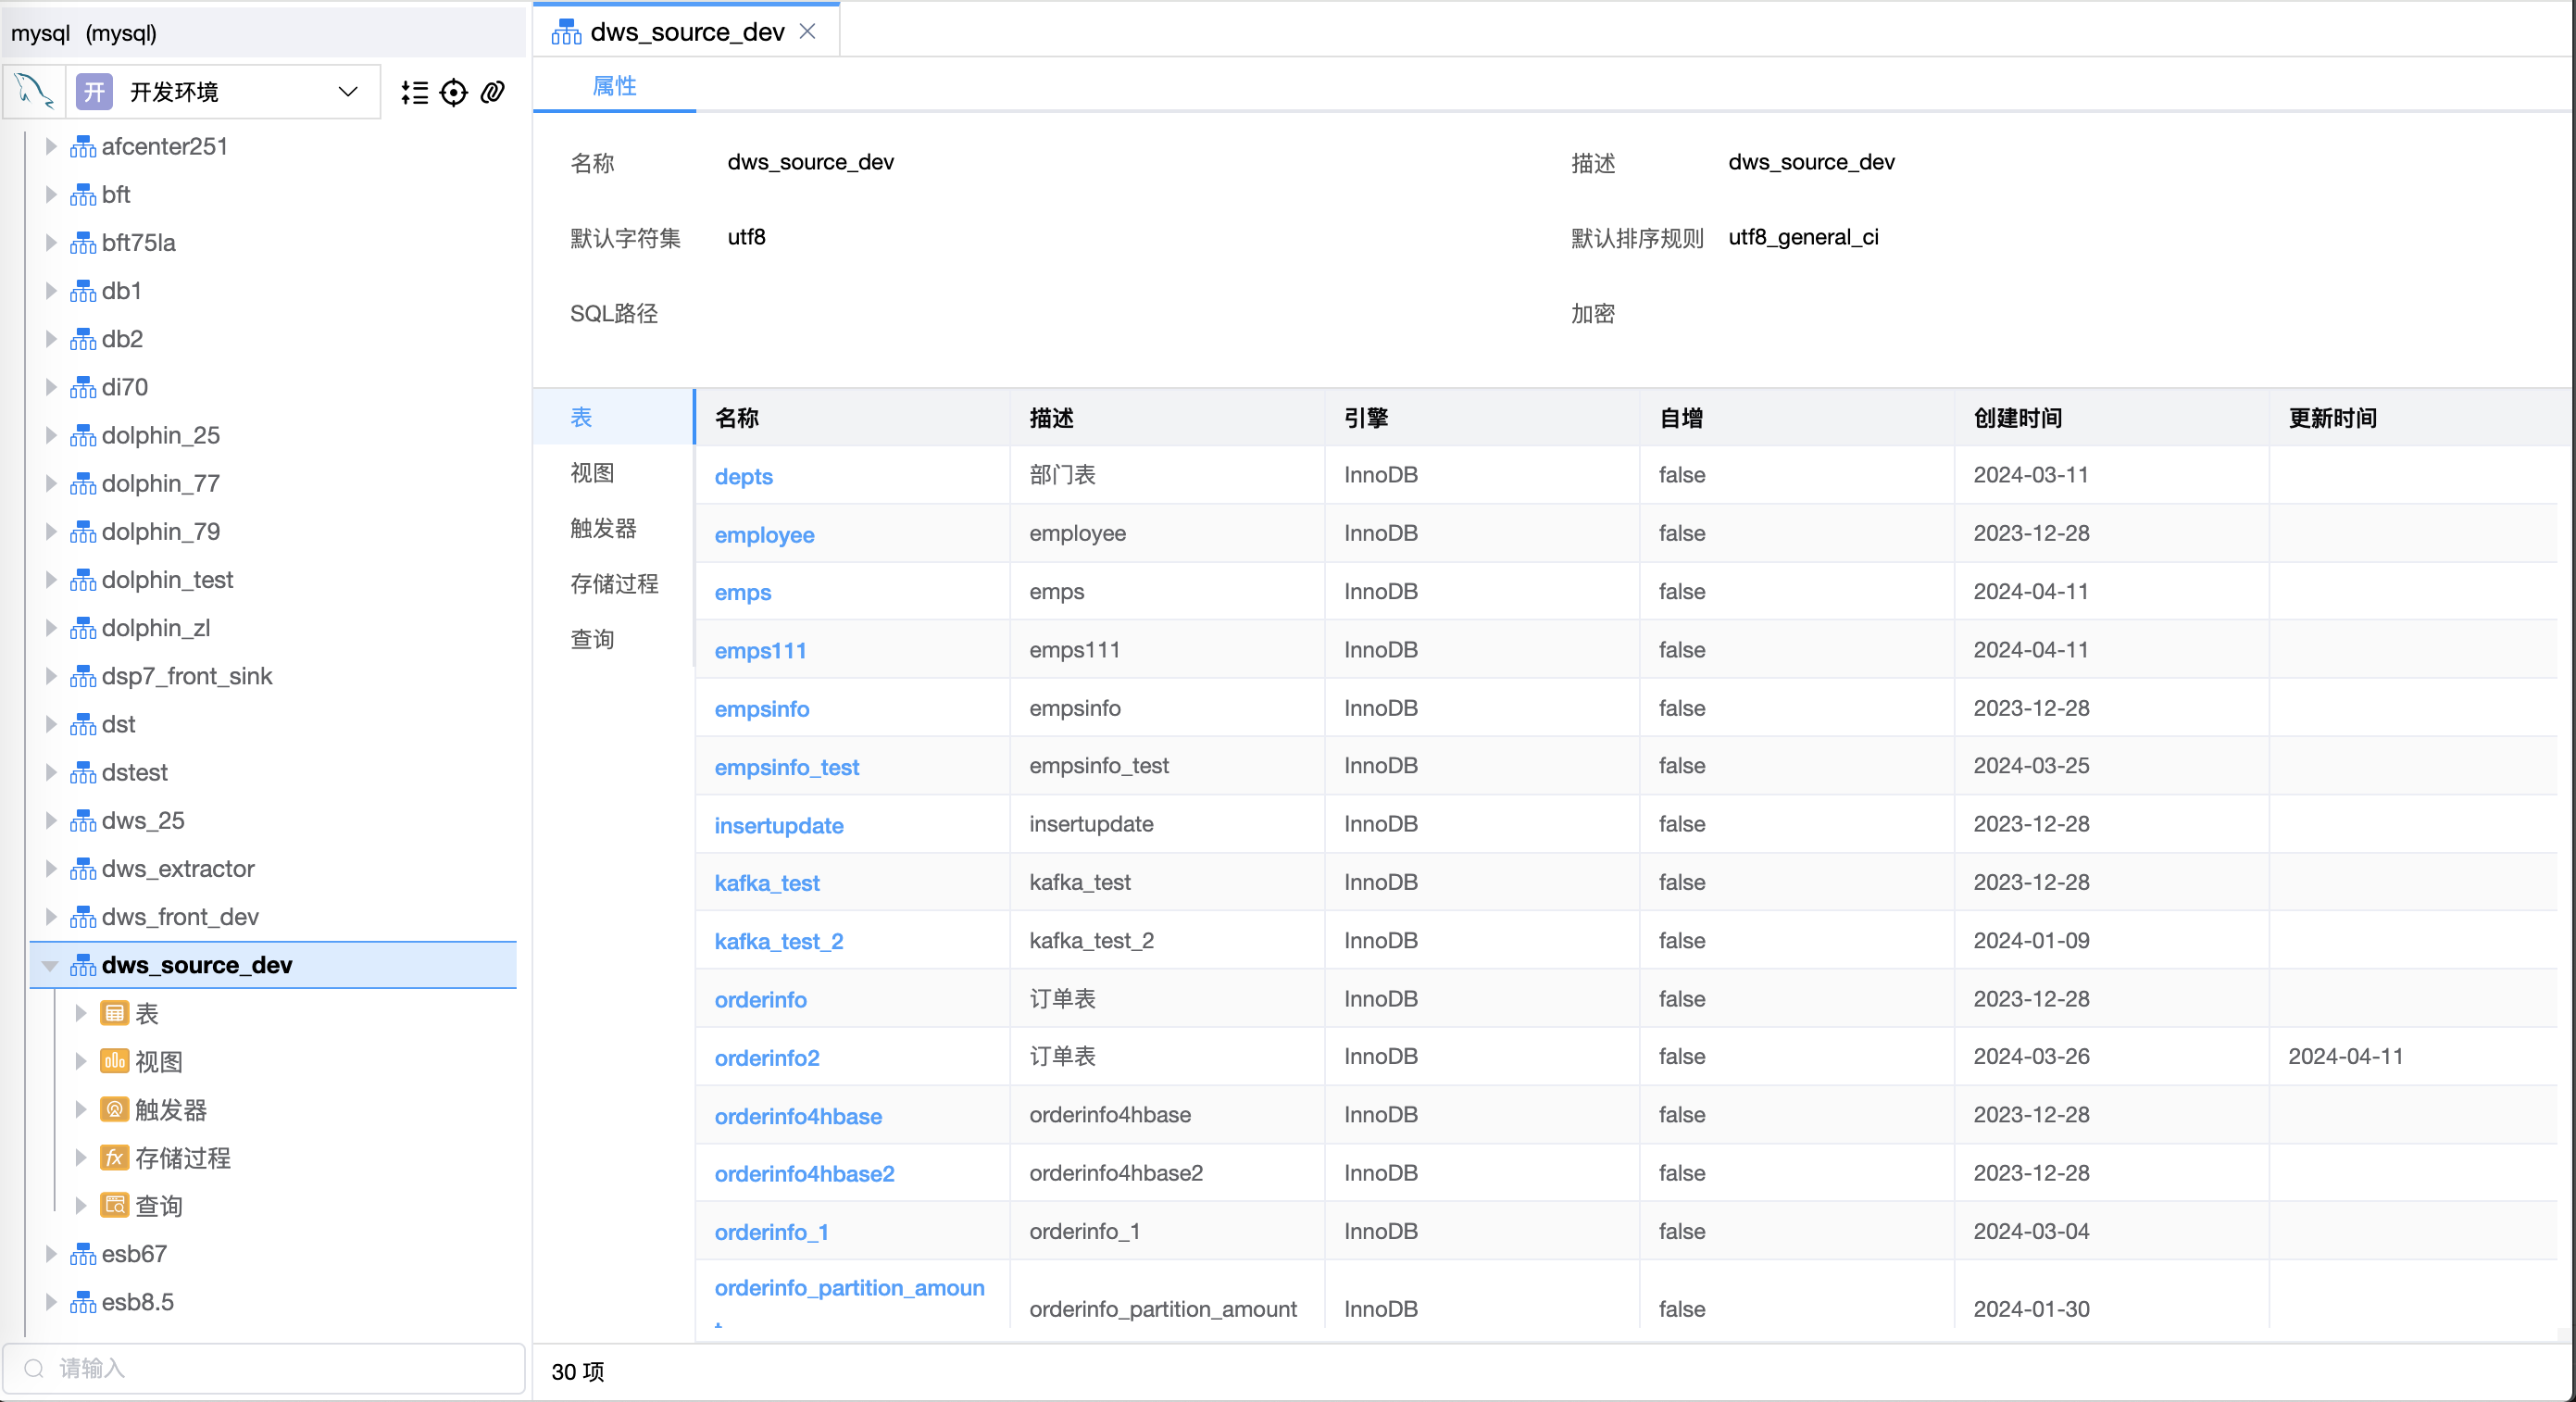
Task: Open the orderinfo2 table link
Action: 769,1055
